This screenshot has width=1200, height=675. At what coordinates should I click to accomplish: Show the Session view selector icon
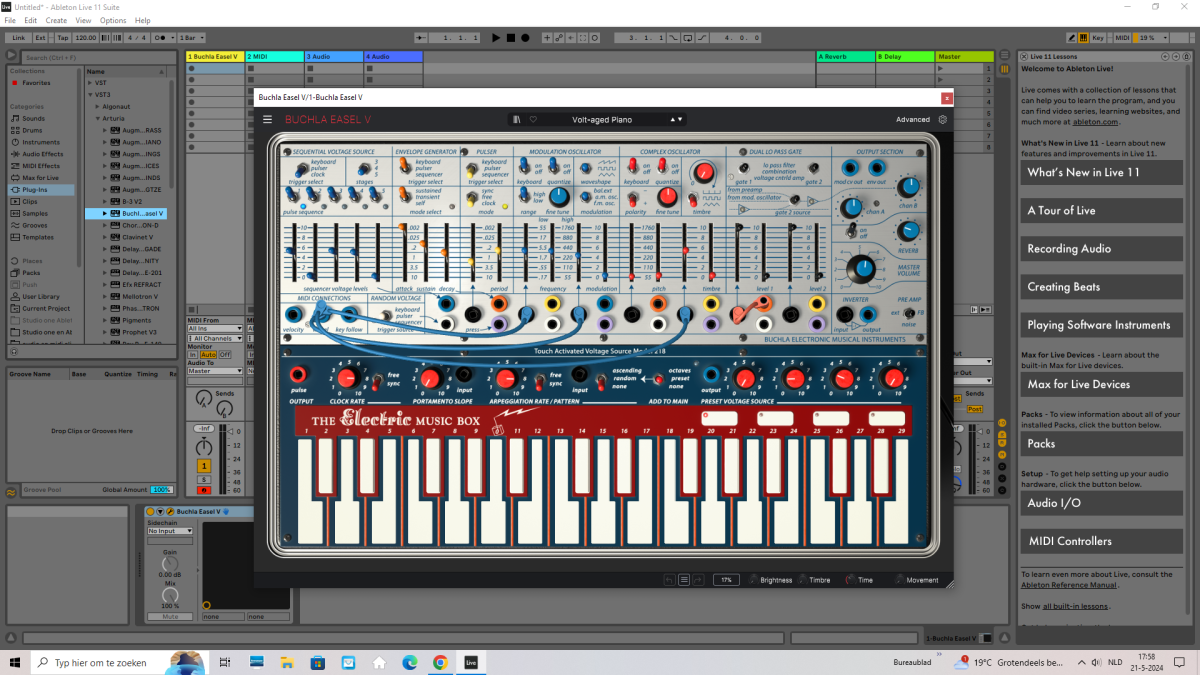click(1005, 70)
